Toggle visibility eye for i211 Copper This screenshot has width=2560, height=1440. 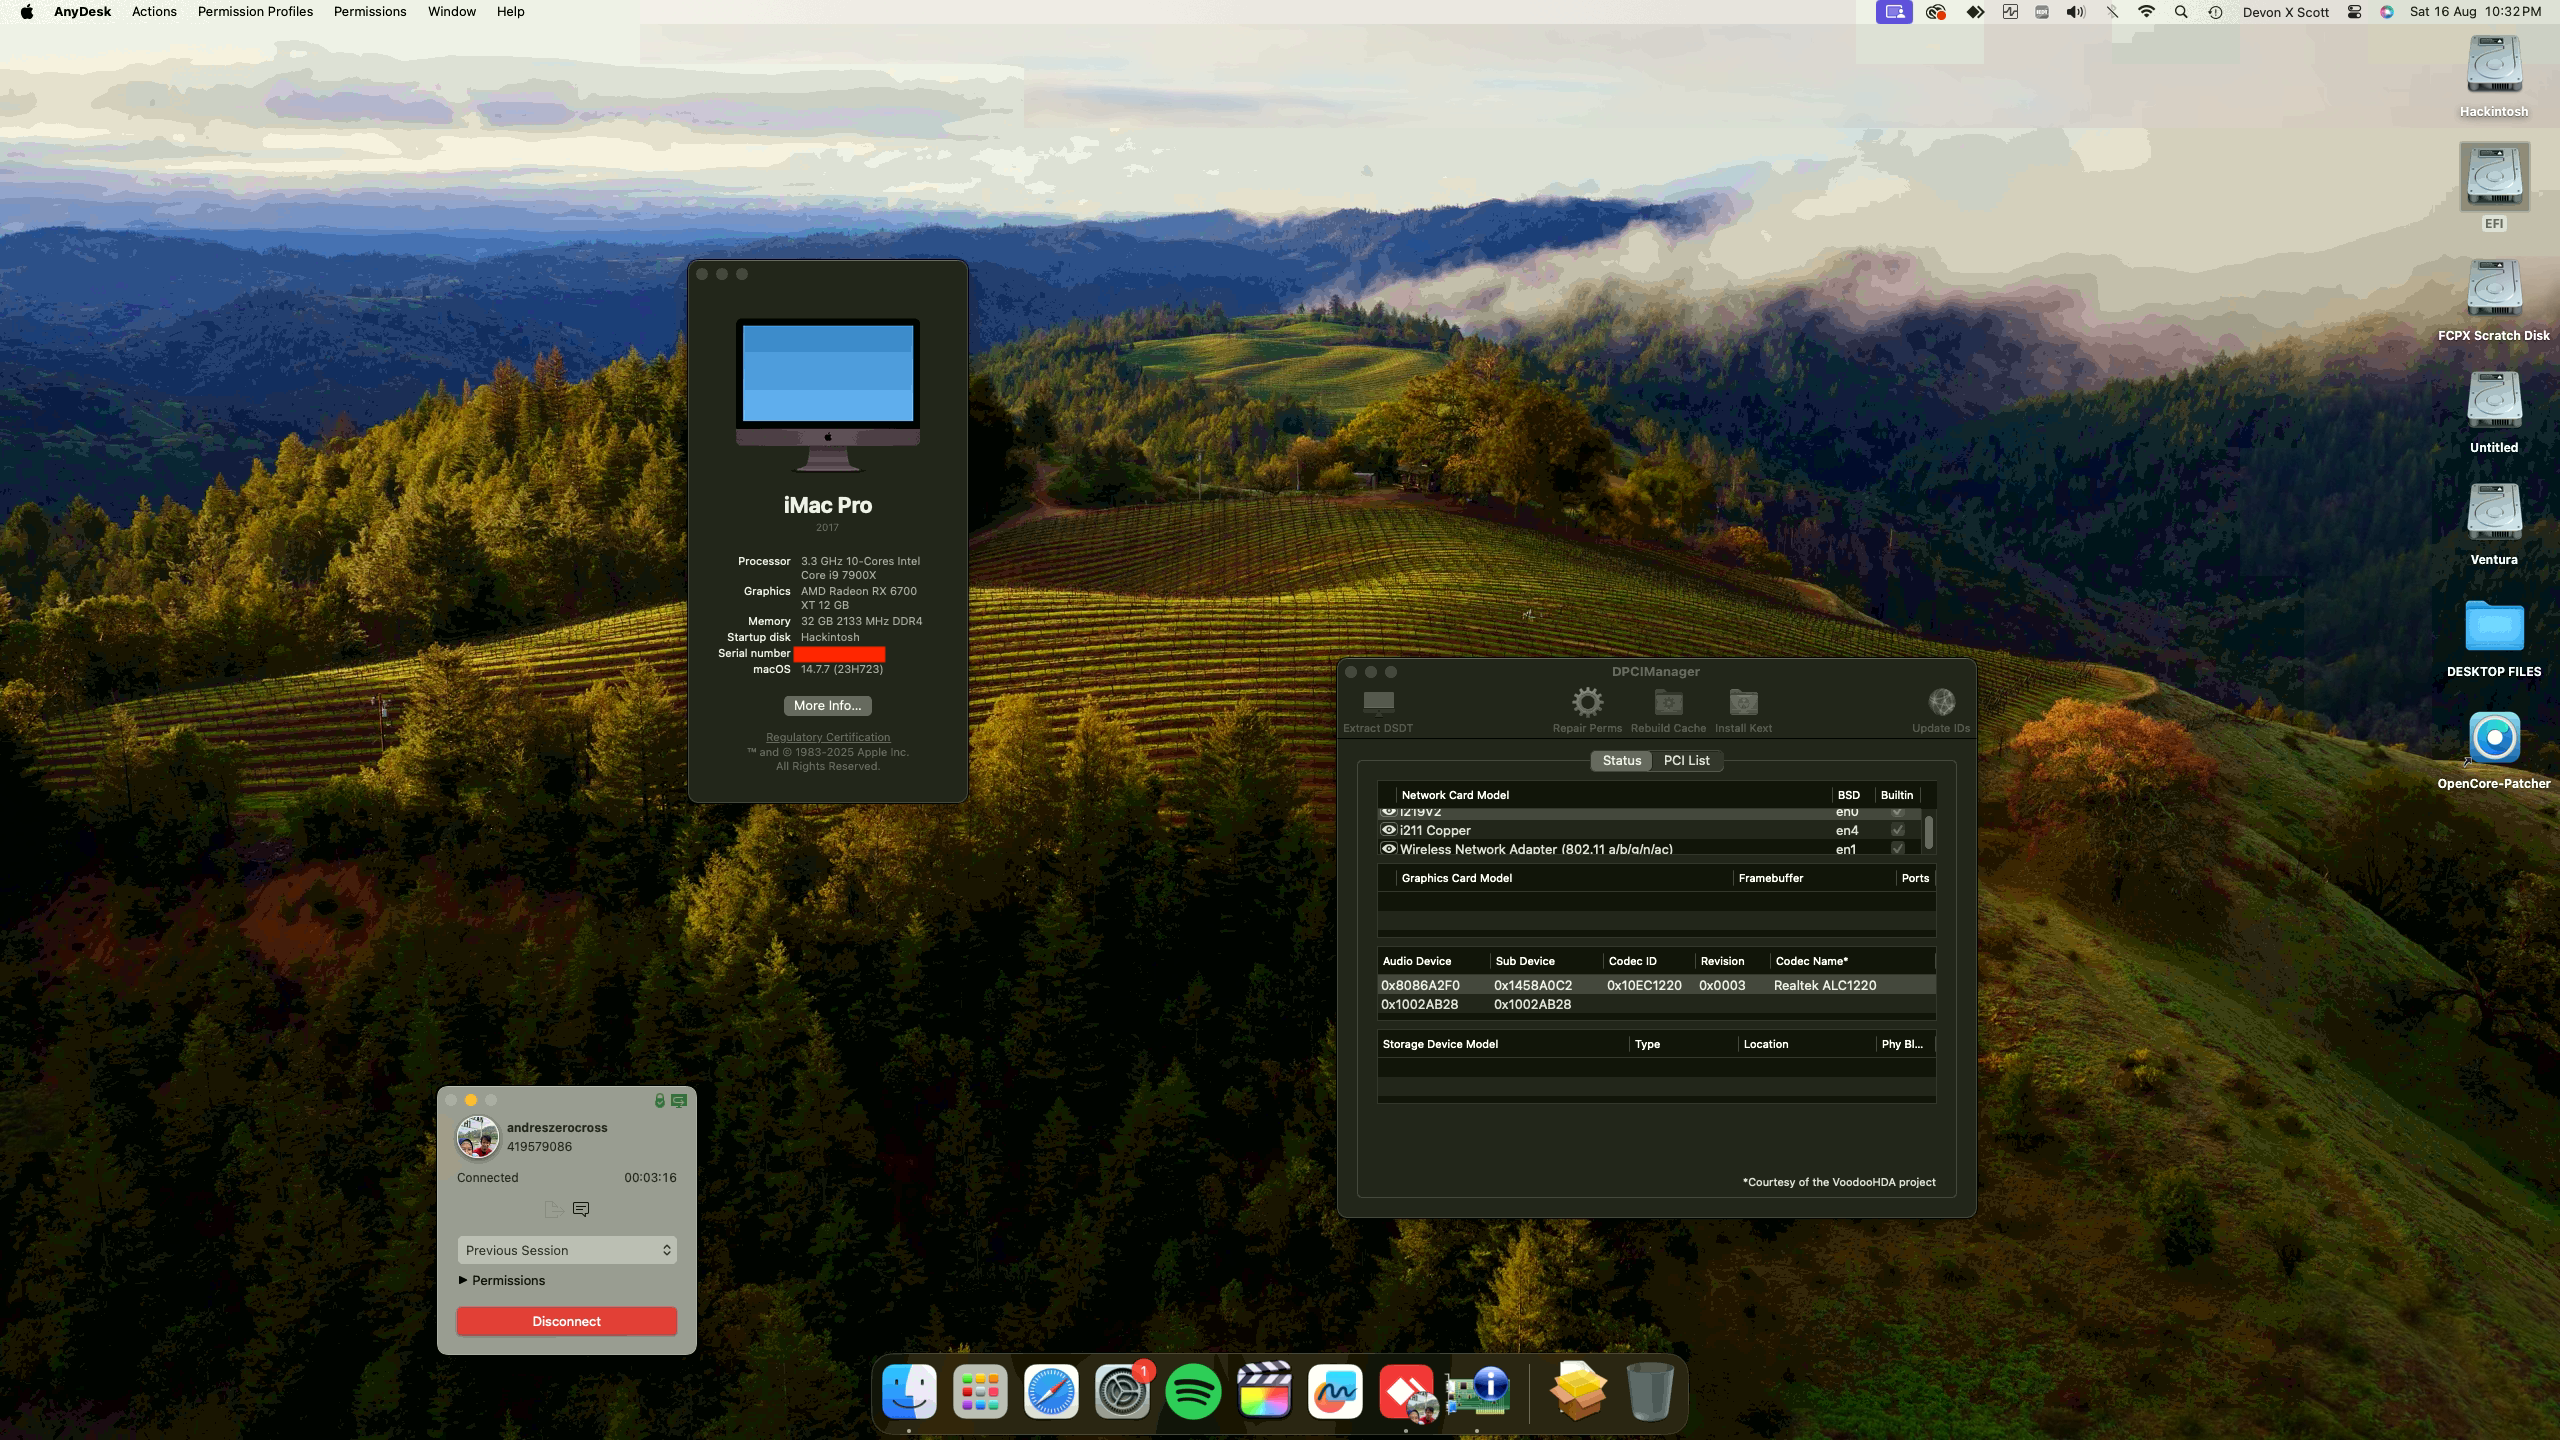pyautogui.click(x=1389, y=830)
